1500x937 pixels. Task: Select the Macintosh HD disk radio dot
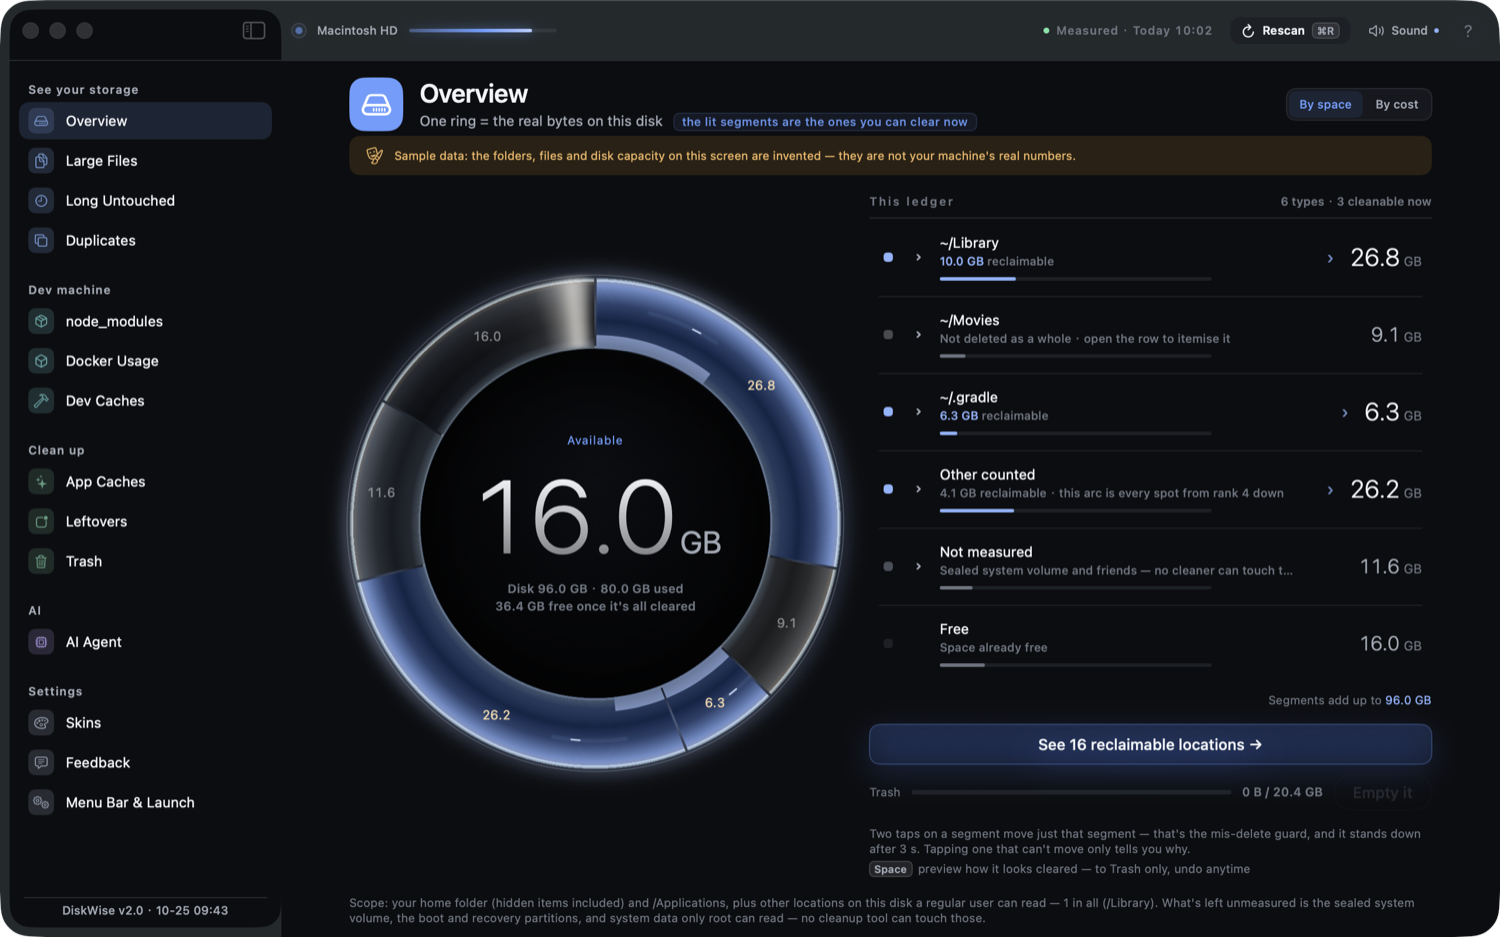click(x=298, y=31)
